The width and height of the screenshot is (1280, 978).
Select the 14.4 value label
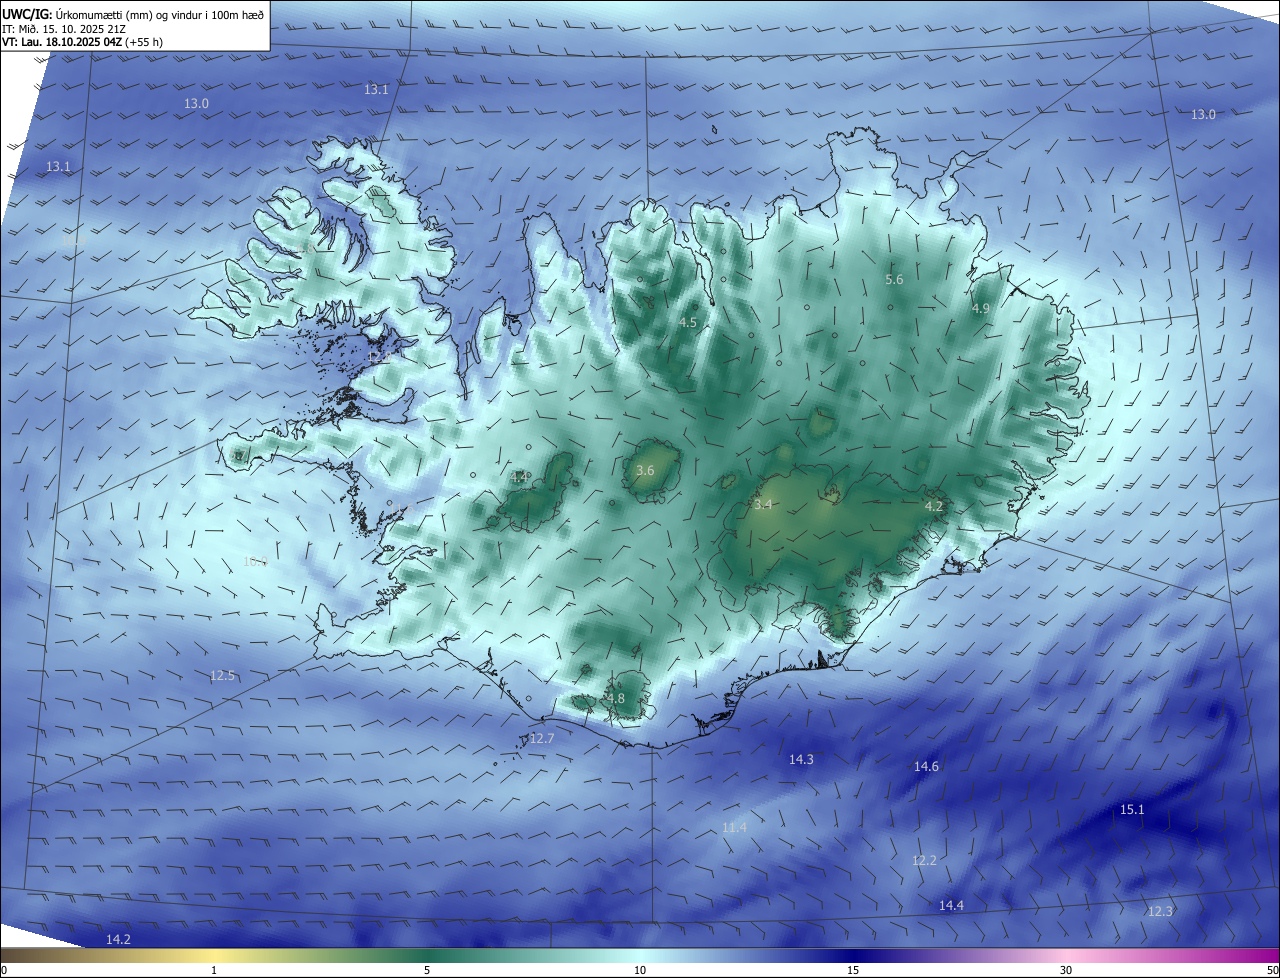(951, 906)
